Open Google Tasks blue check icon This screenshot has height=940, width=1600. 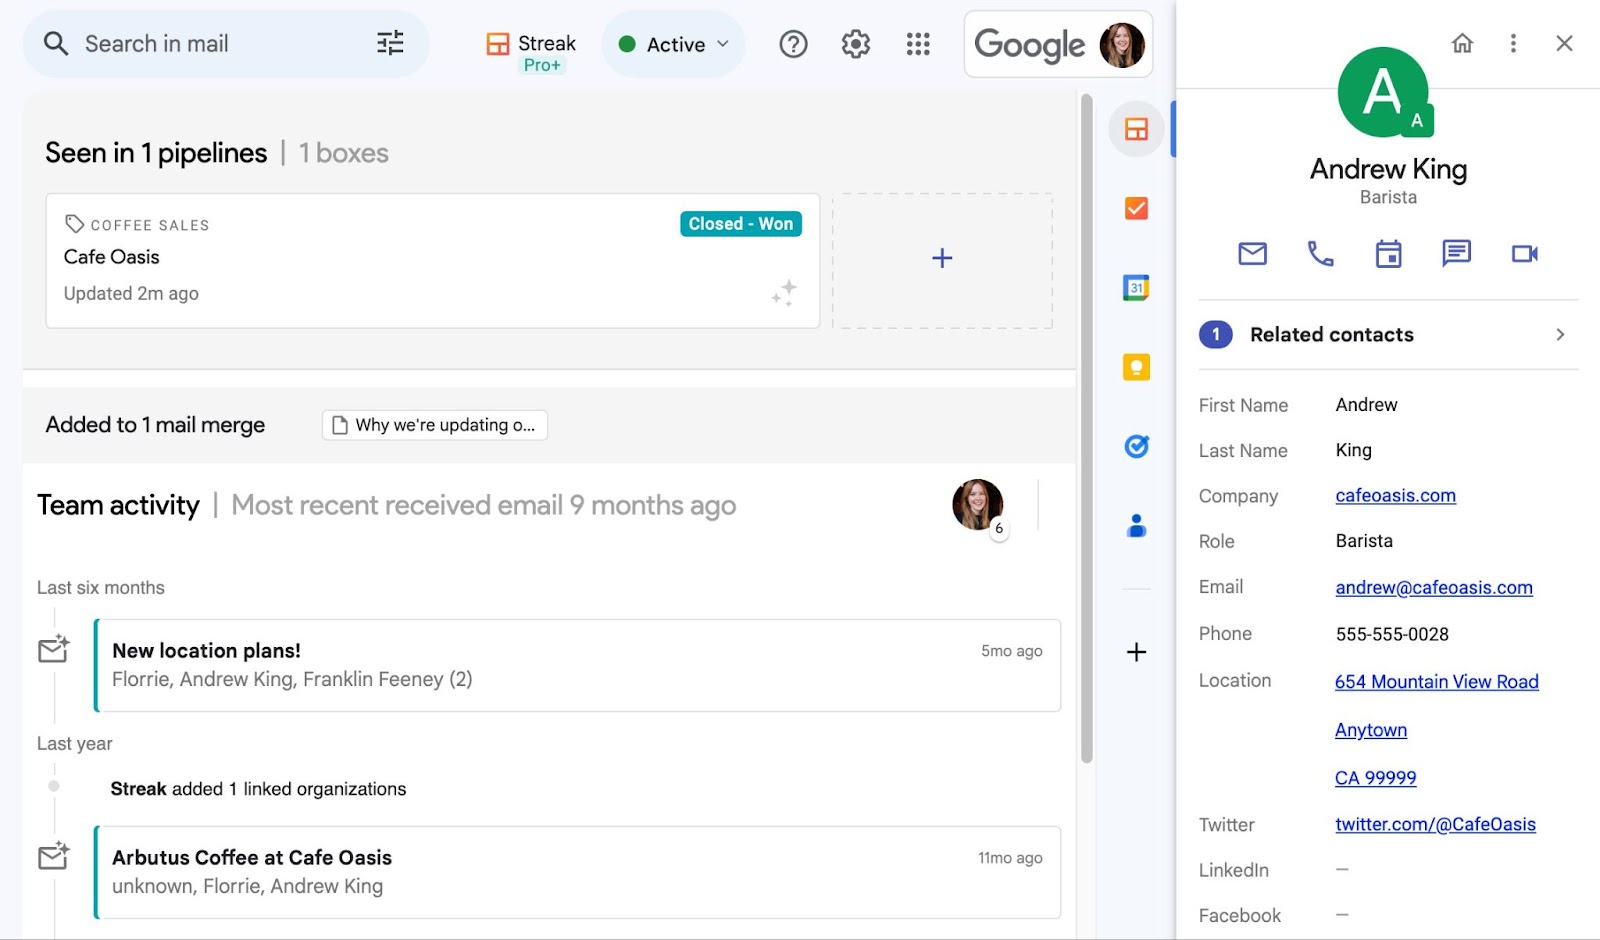1136,446
